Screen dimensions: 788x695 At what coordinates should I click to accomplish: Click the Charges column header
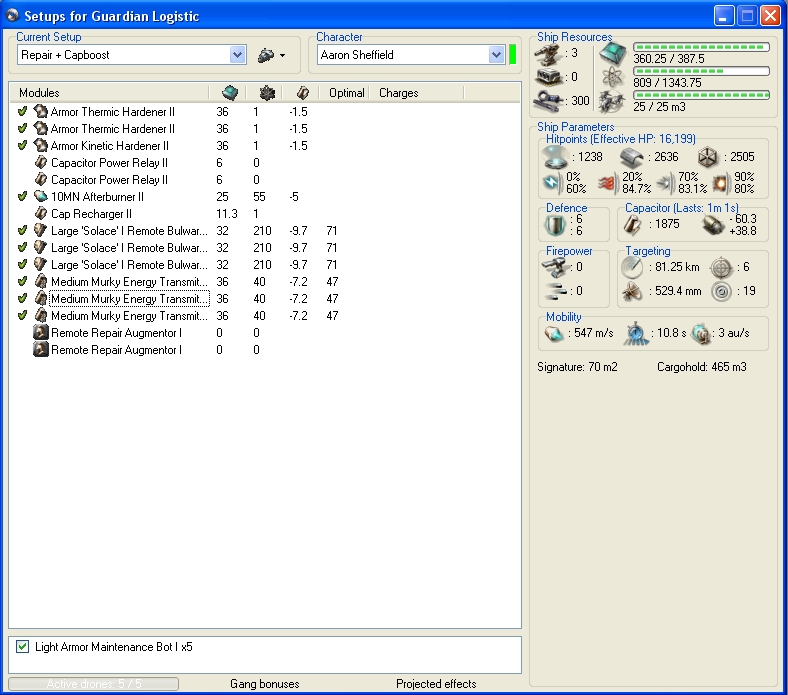(x=417, y=93)
